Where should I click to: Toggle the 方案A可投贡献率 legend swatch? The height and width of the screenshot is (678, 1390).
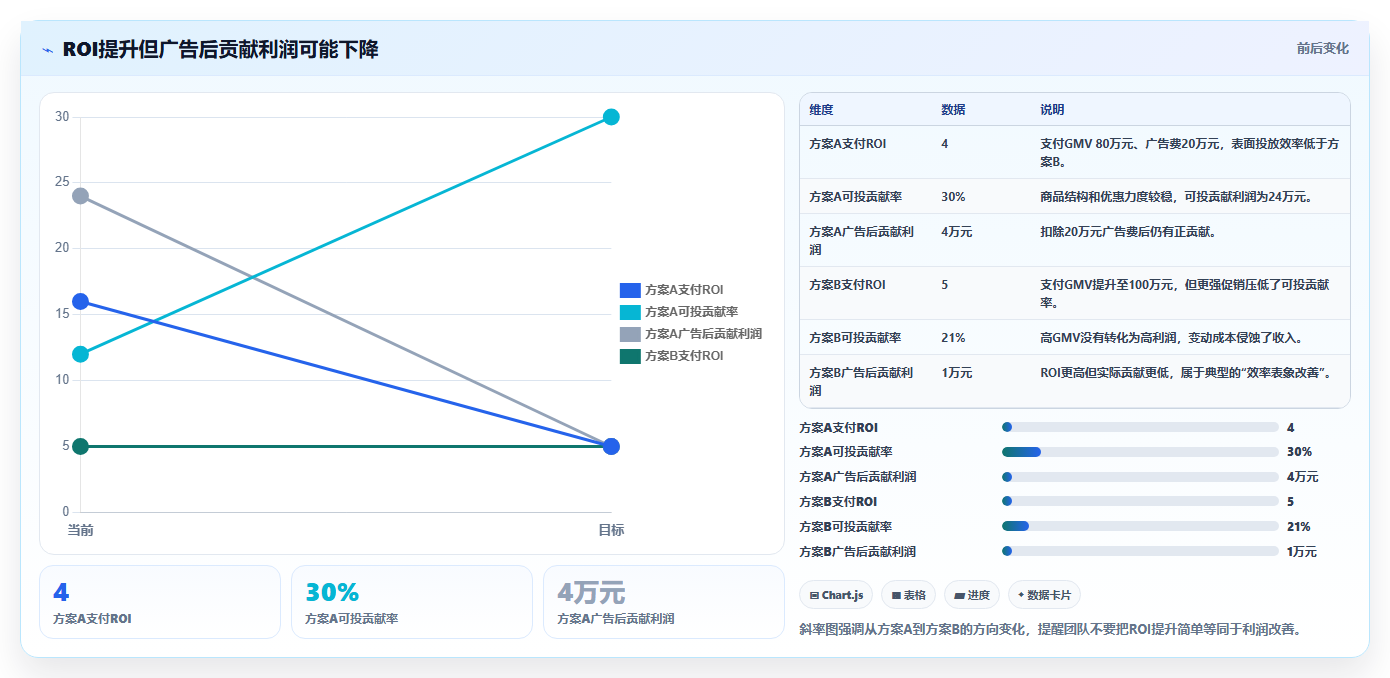click(x=630, y=312)
